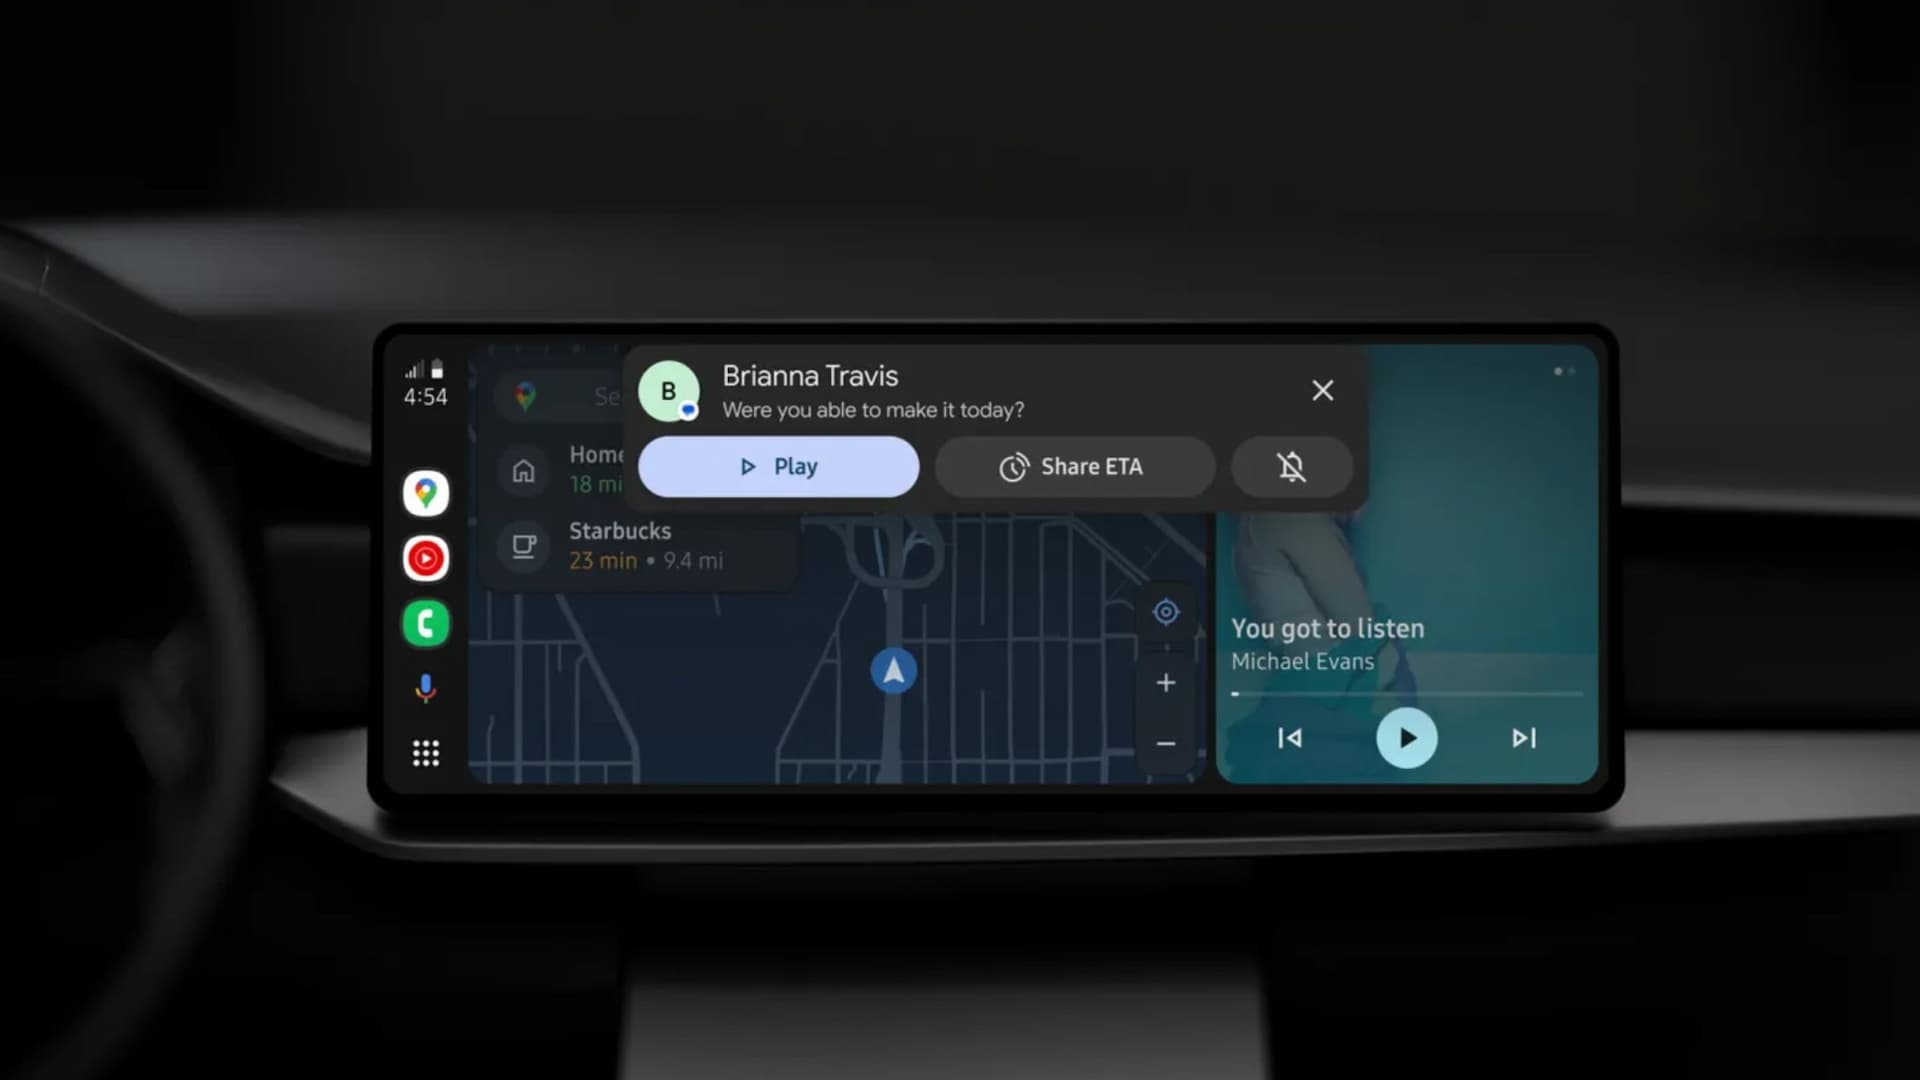This screenshot has height=1080, width=1920.
Task: Open all apps grid menu
Action: 425,753
